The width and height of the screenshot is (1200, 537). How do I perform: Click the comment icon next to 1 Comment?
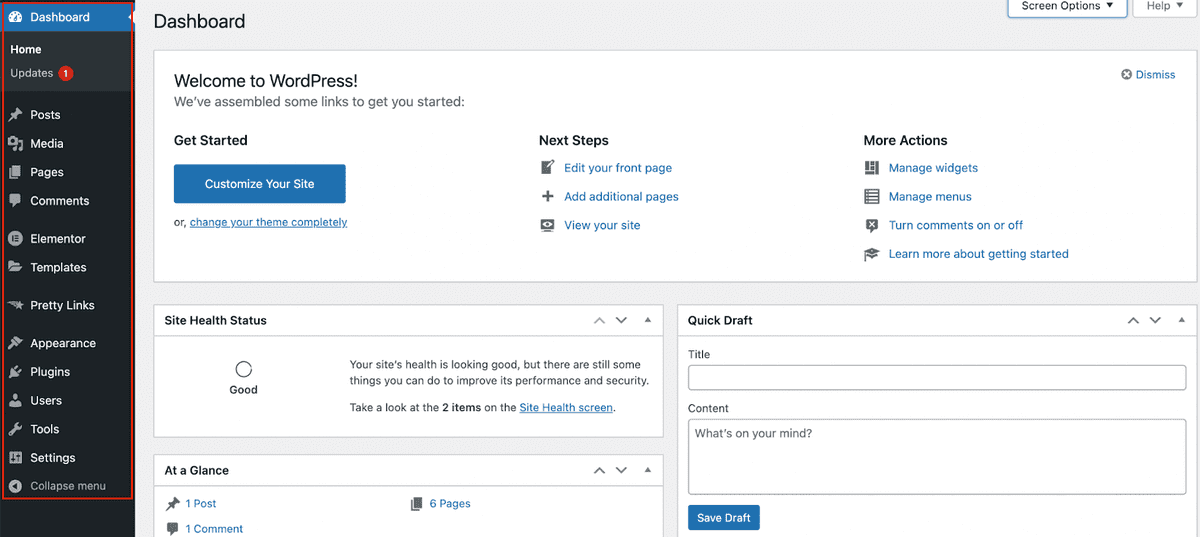point(173,529)
